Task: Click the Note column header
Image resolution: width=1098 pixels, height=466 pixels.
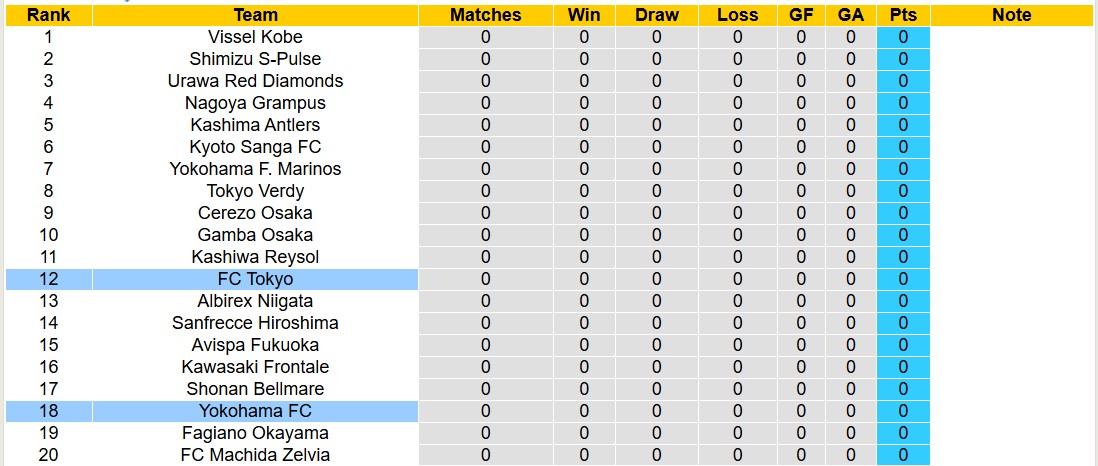Action: click(x=1012, y=15)
